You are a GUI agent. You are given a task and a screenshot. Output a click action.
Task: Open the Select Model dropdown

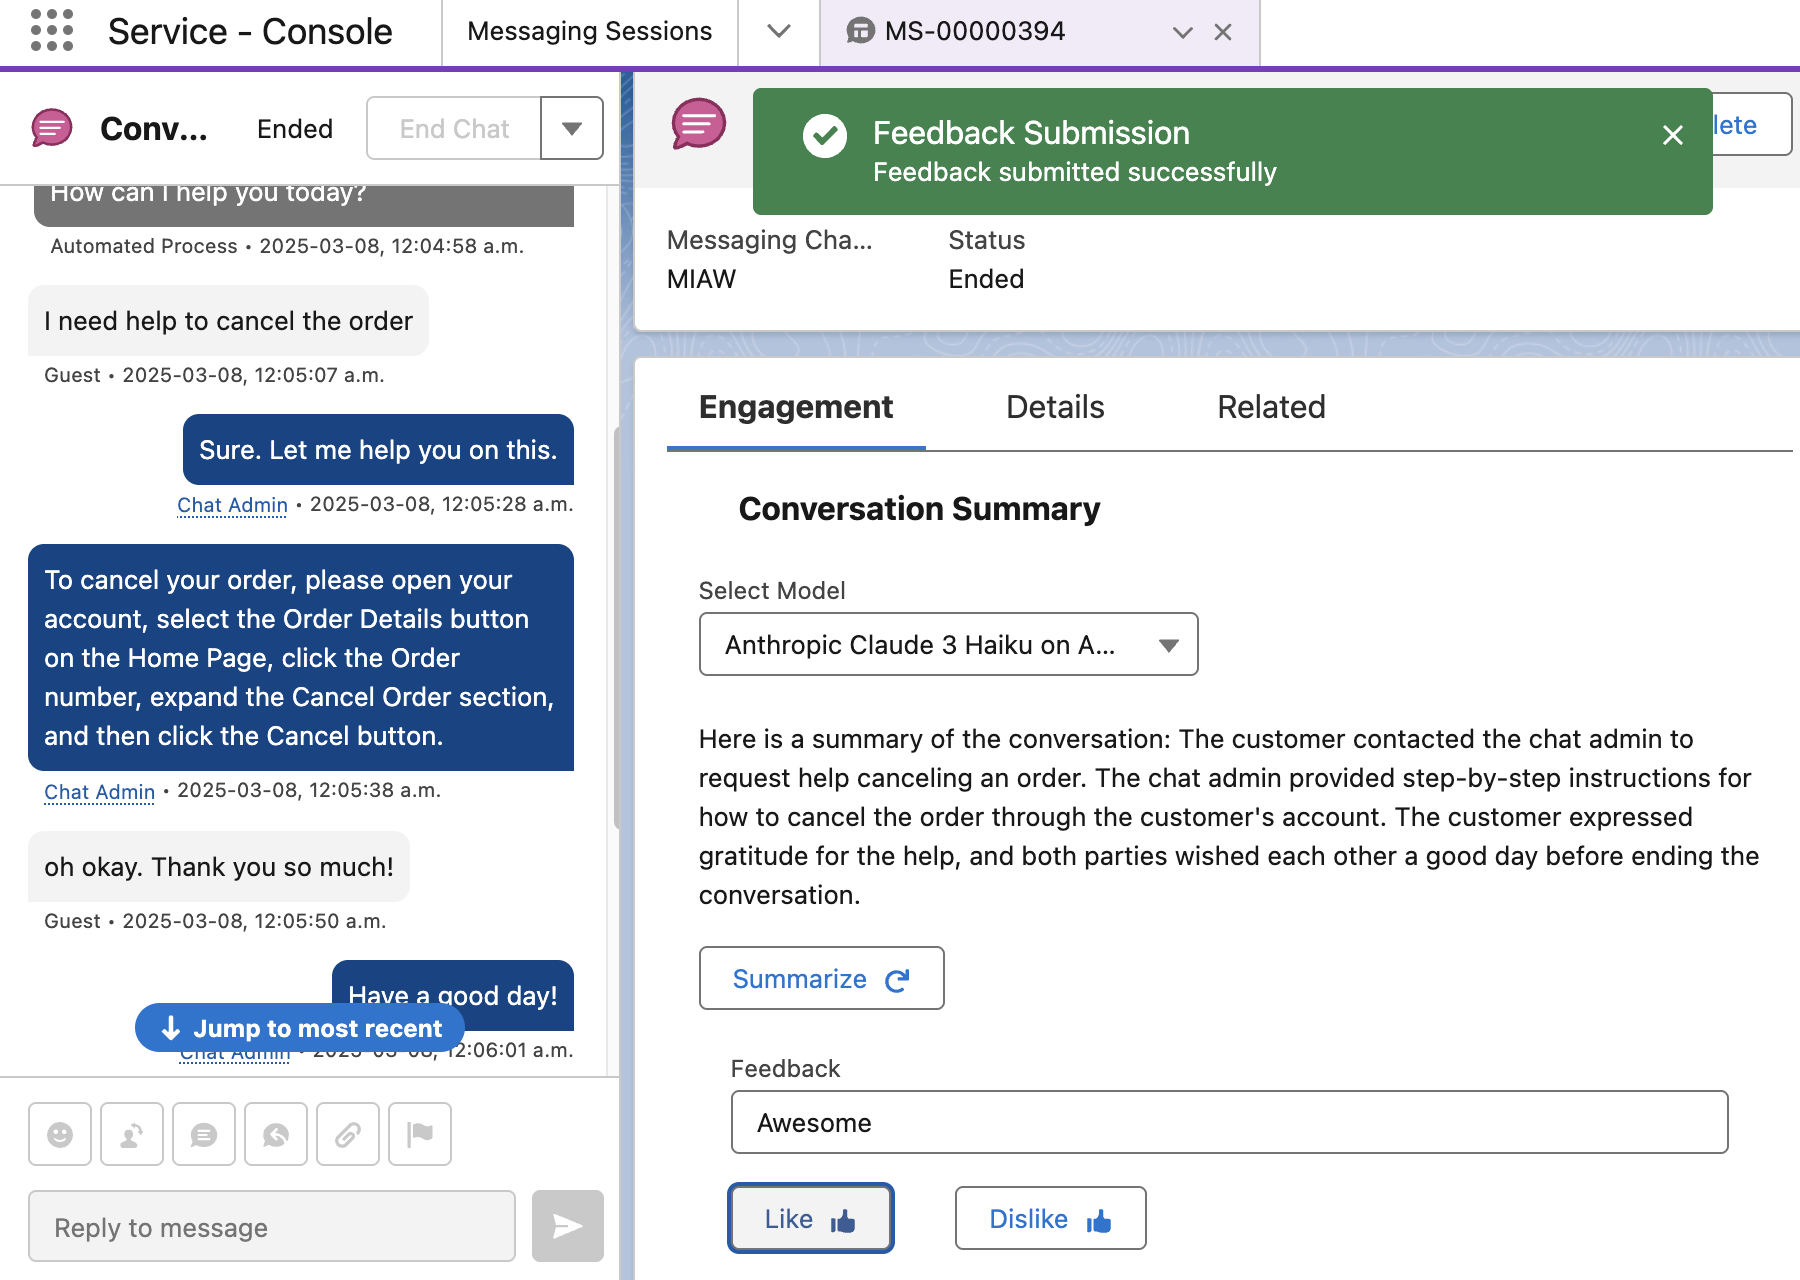tap(948, 645)
